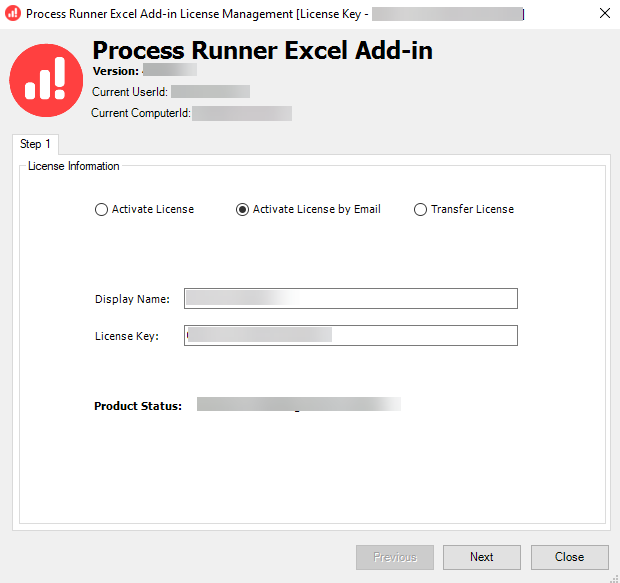
Task: Click the Current UserId label
Action: (129, 92)
